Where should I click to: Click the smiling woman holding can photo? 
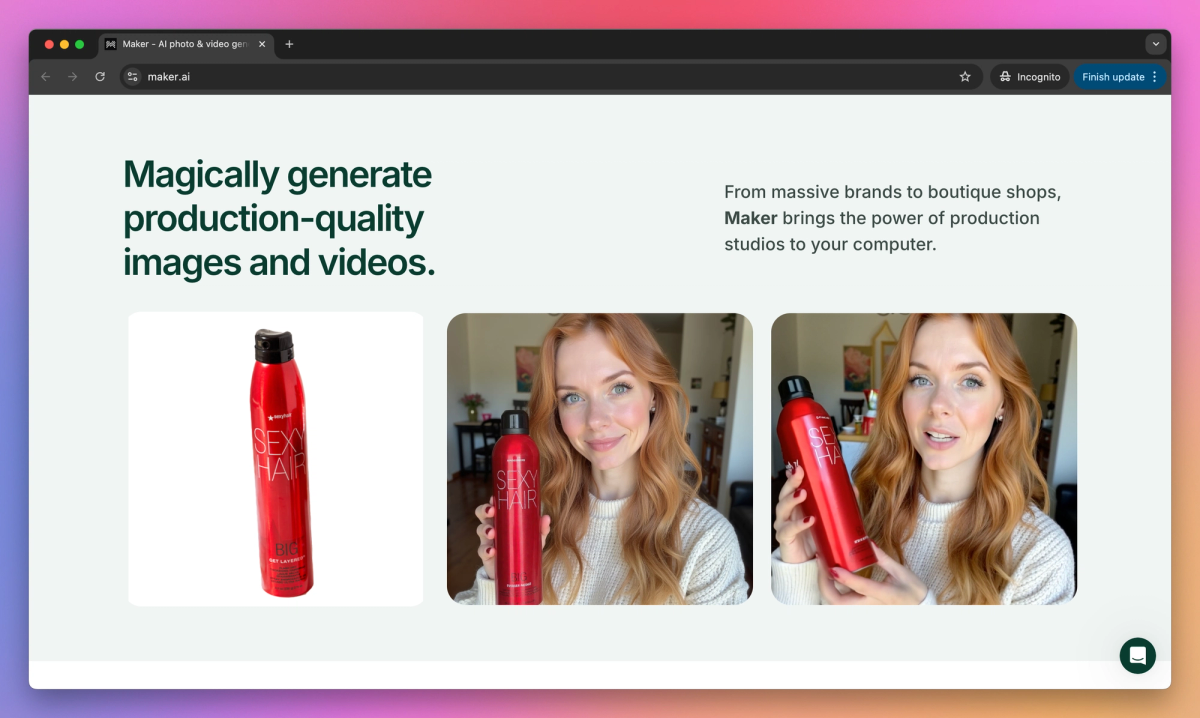coord(600,459)
